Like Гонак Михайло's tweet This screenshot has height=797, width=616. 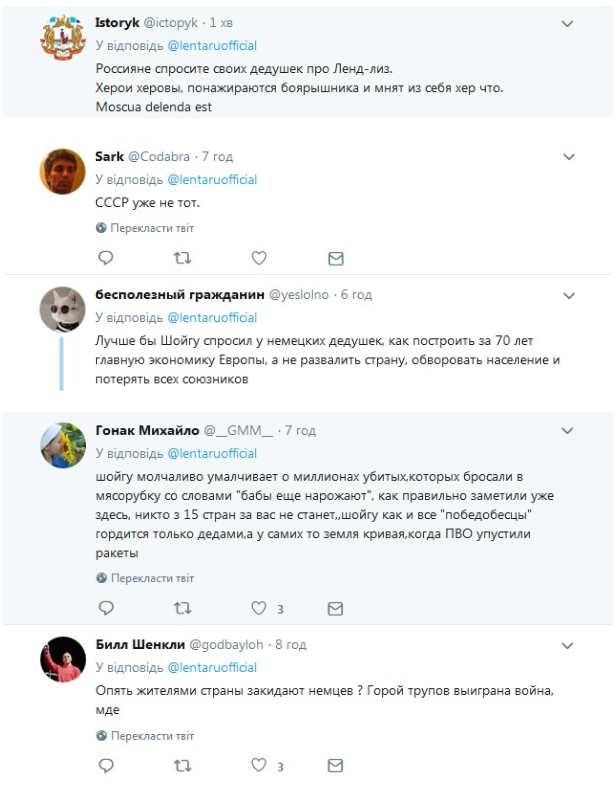pyautogui.click(x=259, y=608)
